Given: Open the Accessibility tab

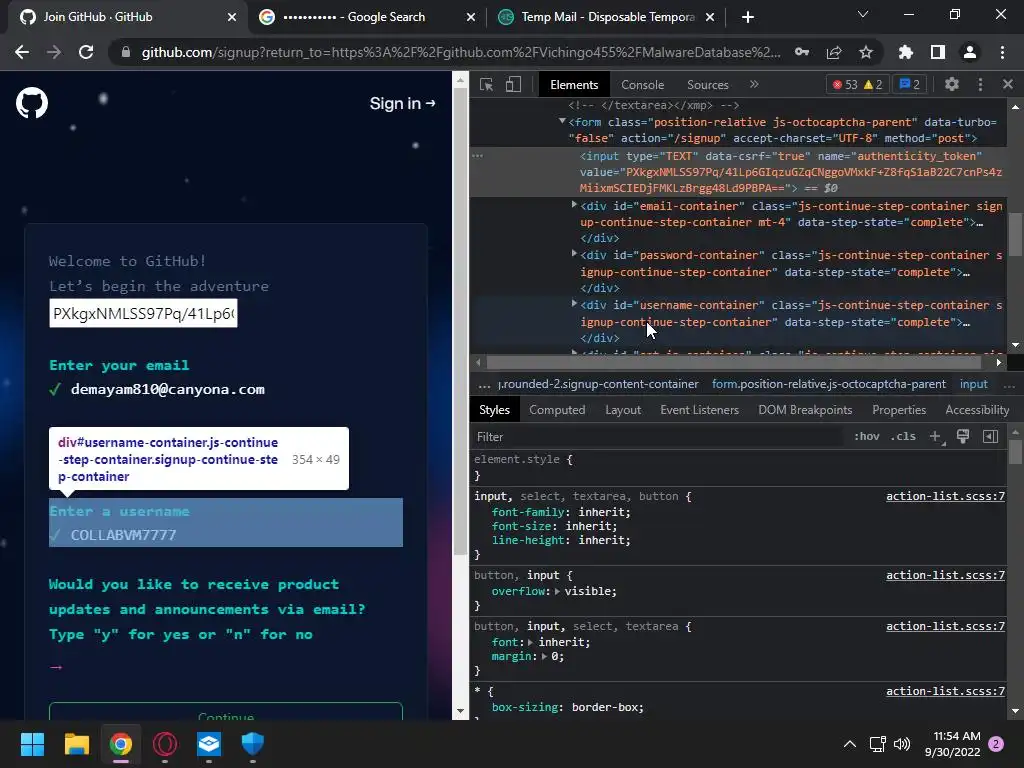Looking at the screenshot, I should click(x=977, y=409).
